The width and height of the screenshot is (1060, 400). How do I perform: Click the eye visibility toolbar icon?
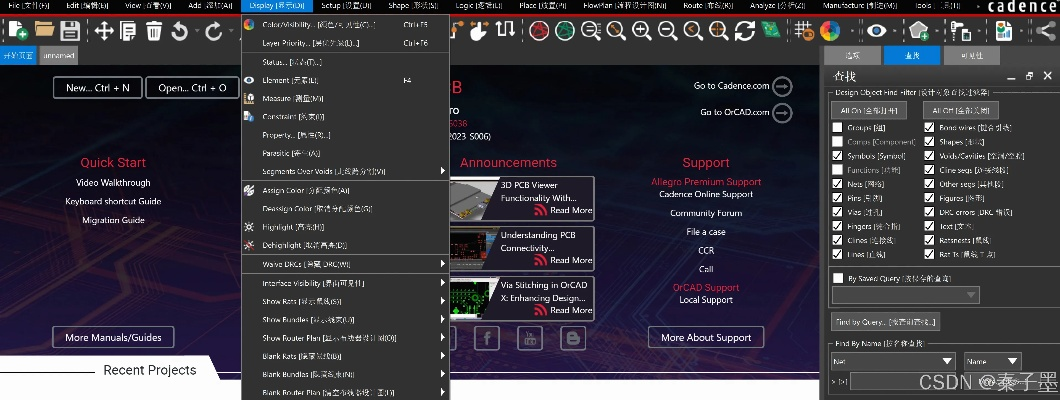877,30
